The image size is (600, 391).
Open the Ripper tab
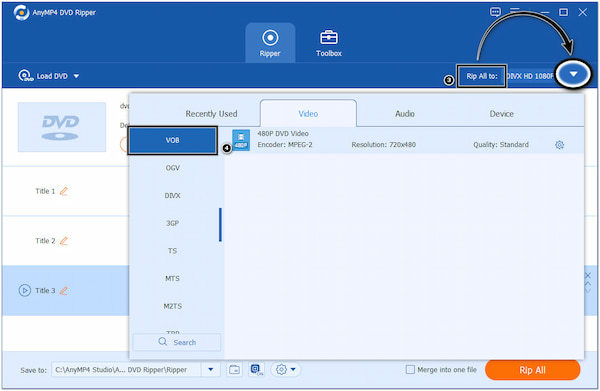(x=270, y=43)
